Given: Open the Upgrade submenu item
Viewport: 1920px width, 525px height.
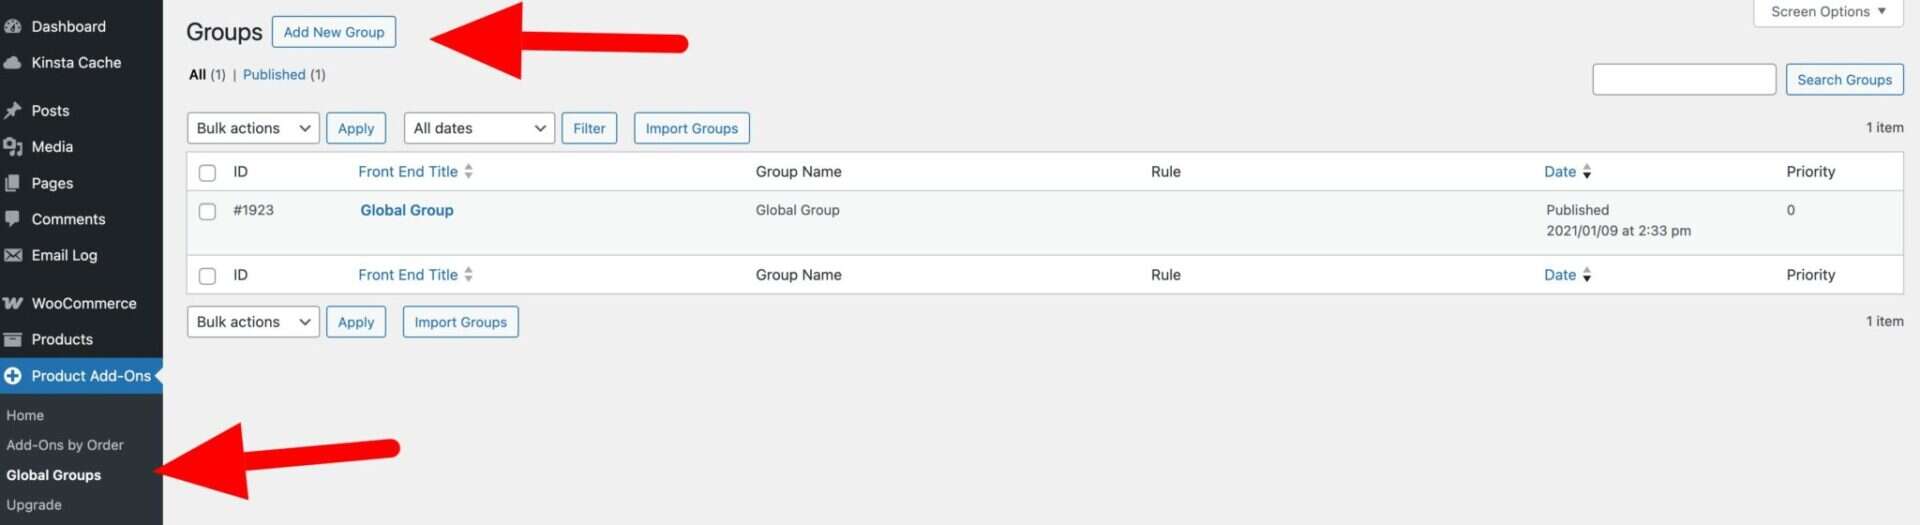Looking at the screenshot, I should tap(34, 505).
